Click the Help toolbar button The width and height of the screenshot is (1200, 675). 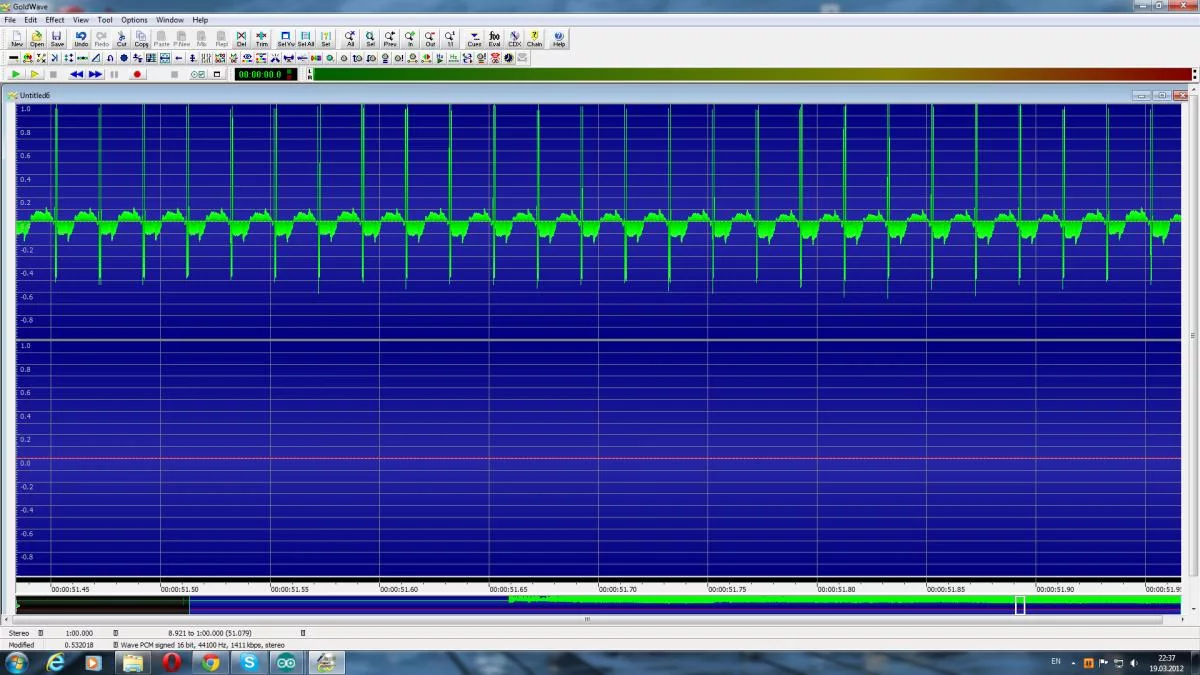pos(559,39)
